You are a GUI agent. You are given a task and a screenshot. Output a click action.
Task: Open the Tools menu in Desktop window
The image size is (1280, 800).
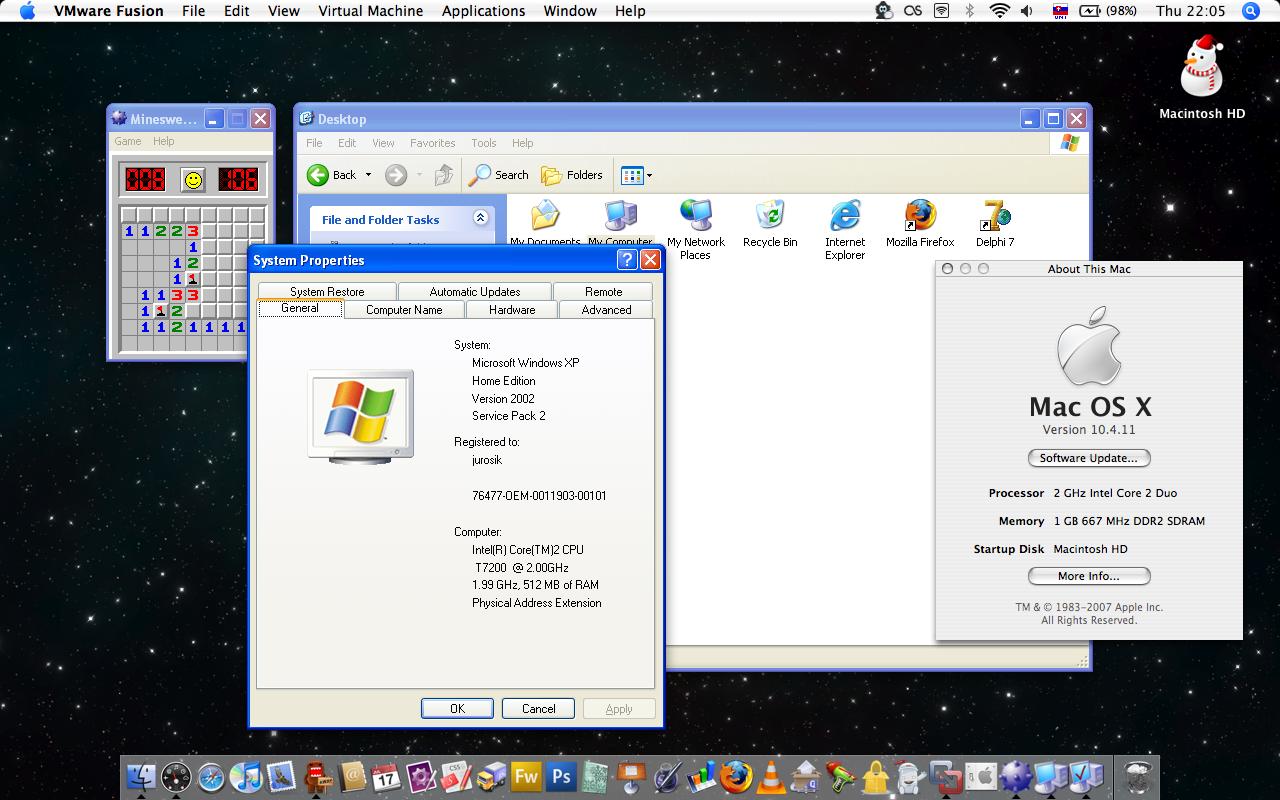click(x=484, y=143)
